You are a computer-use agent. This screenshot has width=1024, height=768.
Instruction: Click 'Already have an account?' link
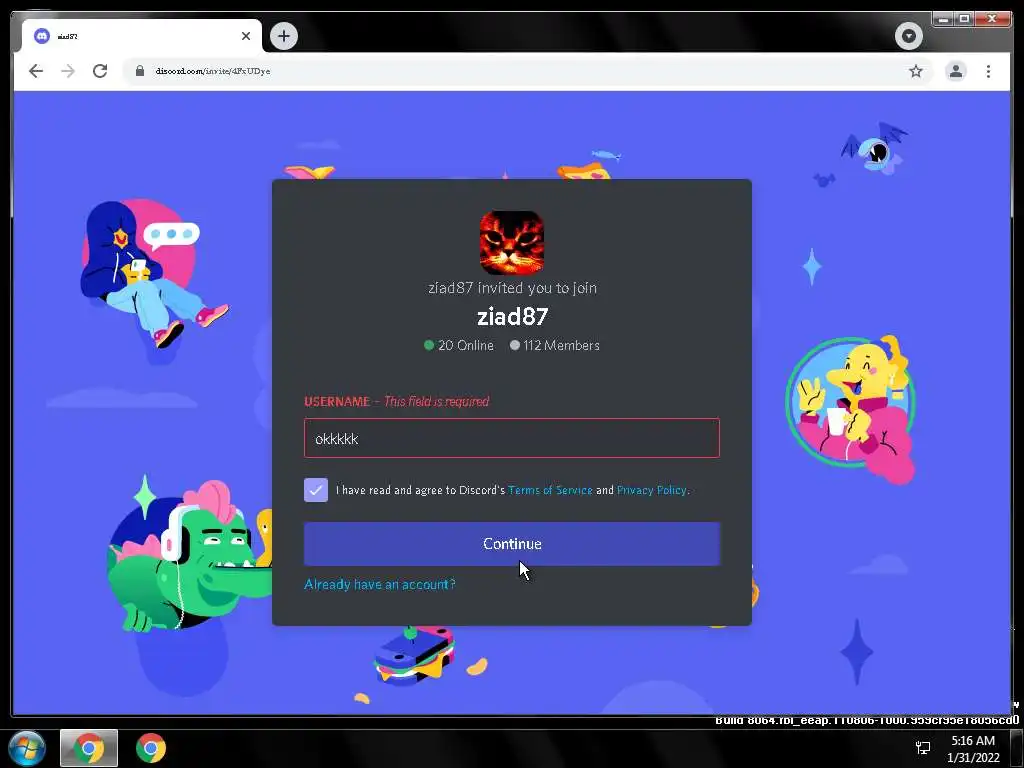[379, 584]
